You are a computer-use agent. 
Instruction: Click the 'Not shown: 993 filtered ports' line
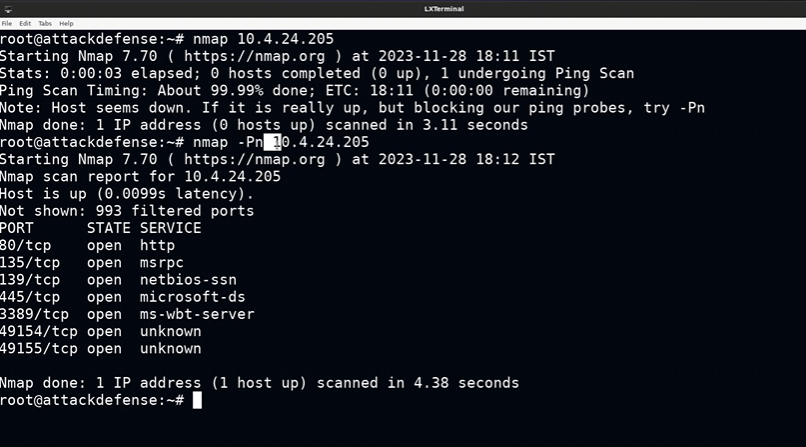[127, 211]
